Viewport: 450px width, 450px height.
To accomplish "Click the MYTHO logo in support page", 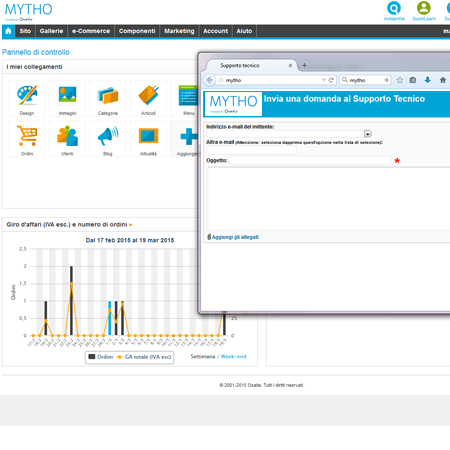I will 233,104.
